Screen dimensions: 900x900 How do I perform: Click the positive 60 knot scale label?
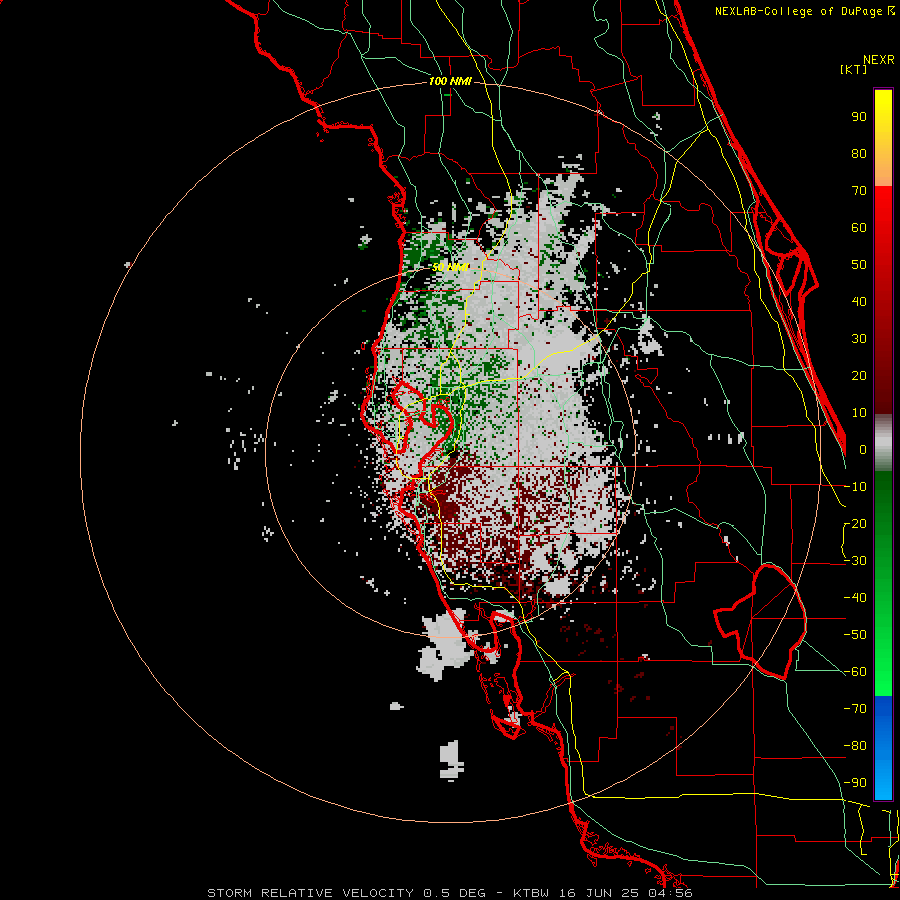[859, 227]
